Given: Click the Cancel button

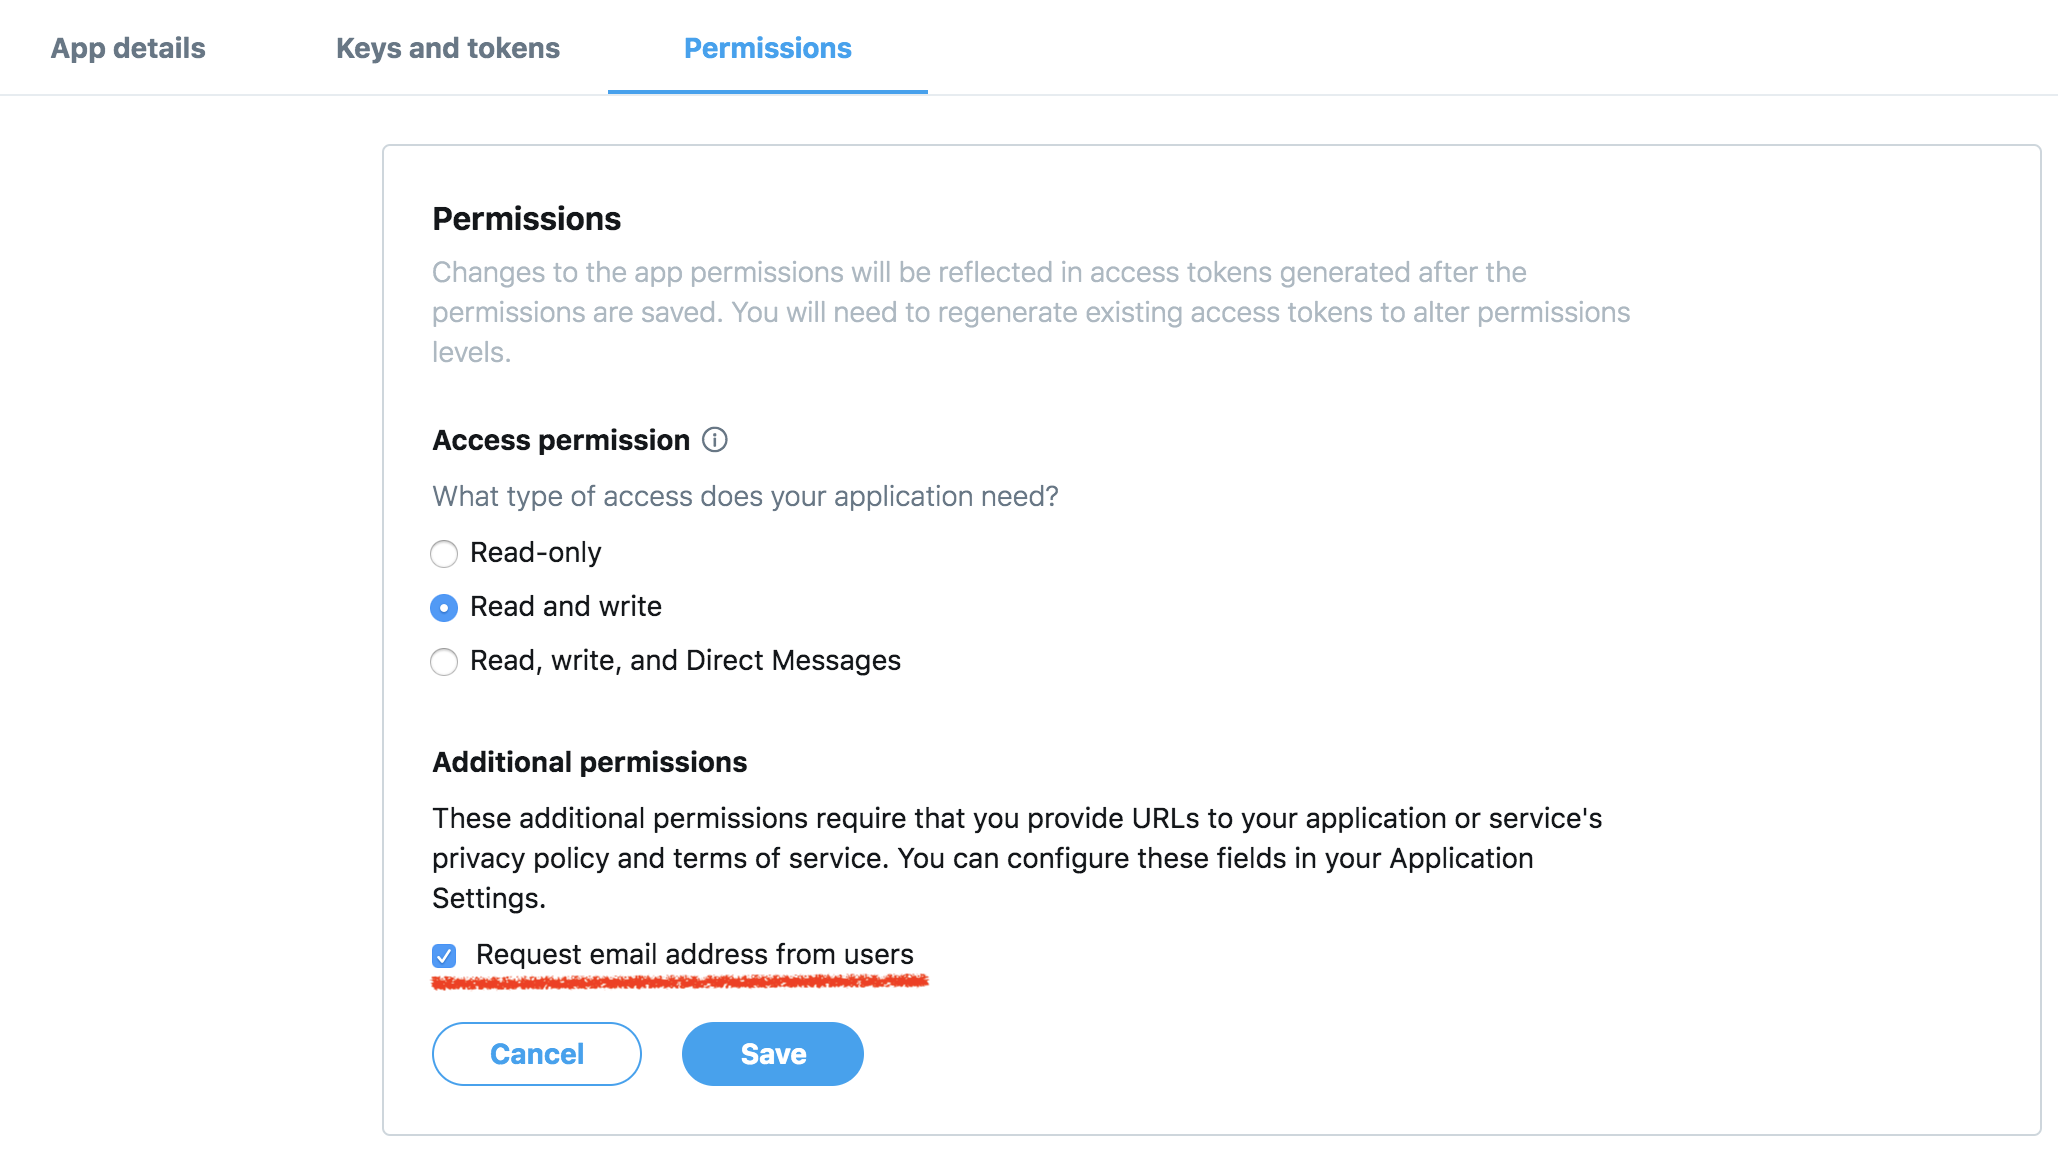Looking at the screenshot, I should 537,1053.
